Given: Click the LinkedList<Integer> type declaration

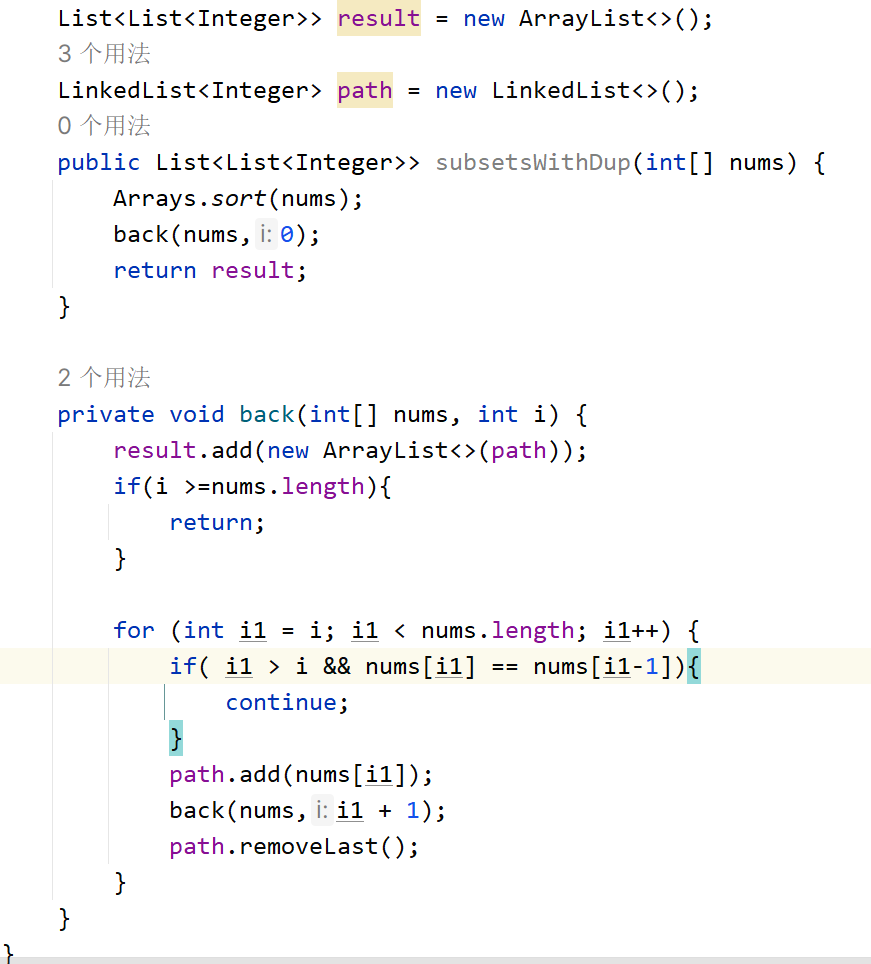Looking at the screenshot, I should [x=190, y=91].
